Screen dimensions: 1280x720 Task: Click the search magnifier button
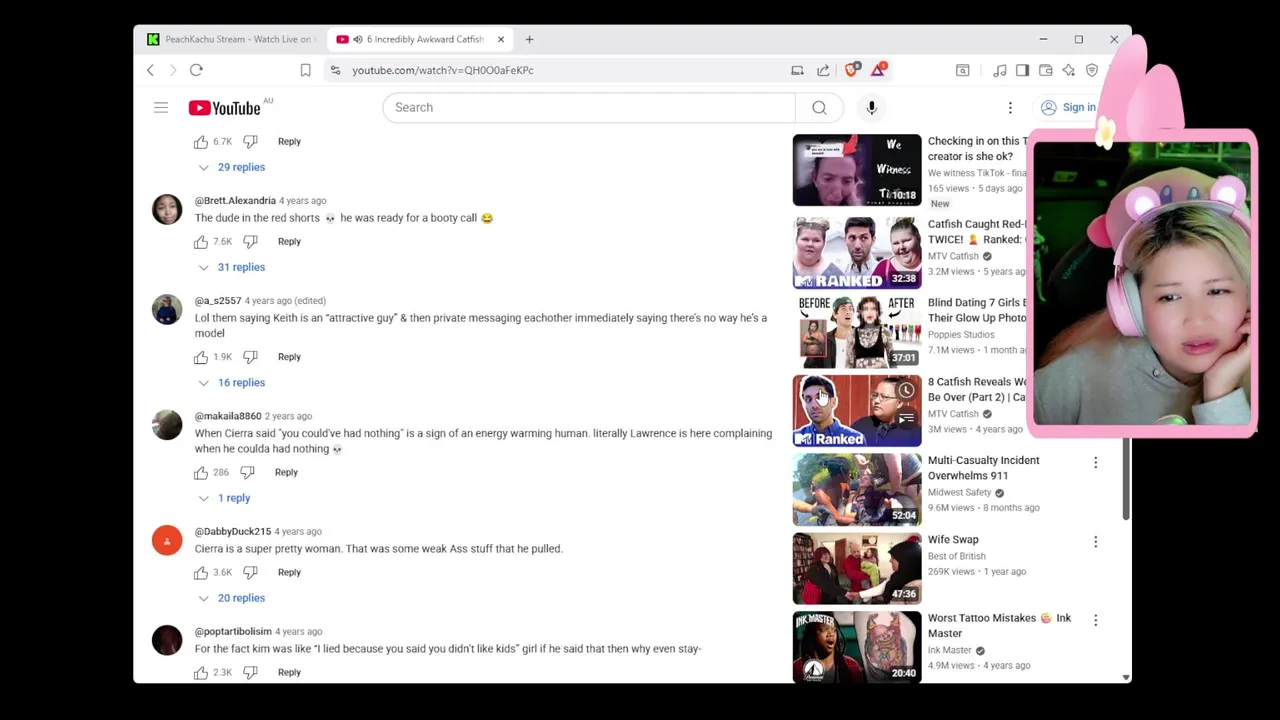pos(819,107)
